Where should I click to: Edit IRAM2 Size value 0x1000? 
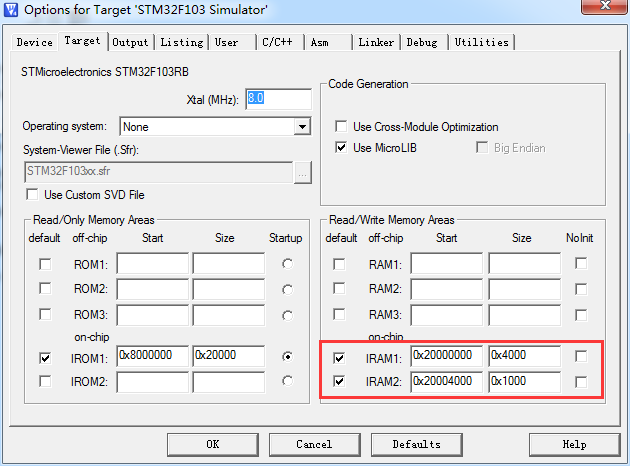(x=525, y=382)
